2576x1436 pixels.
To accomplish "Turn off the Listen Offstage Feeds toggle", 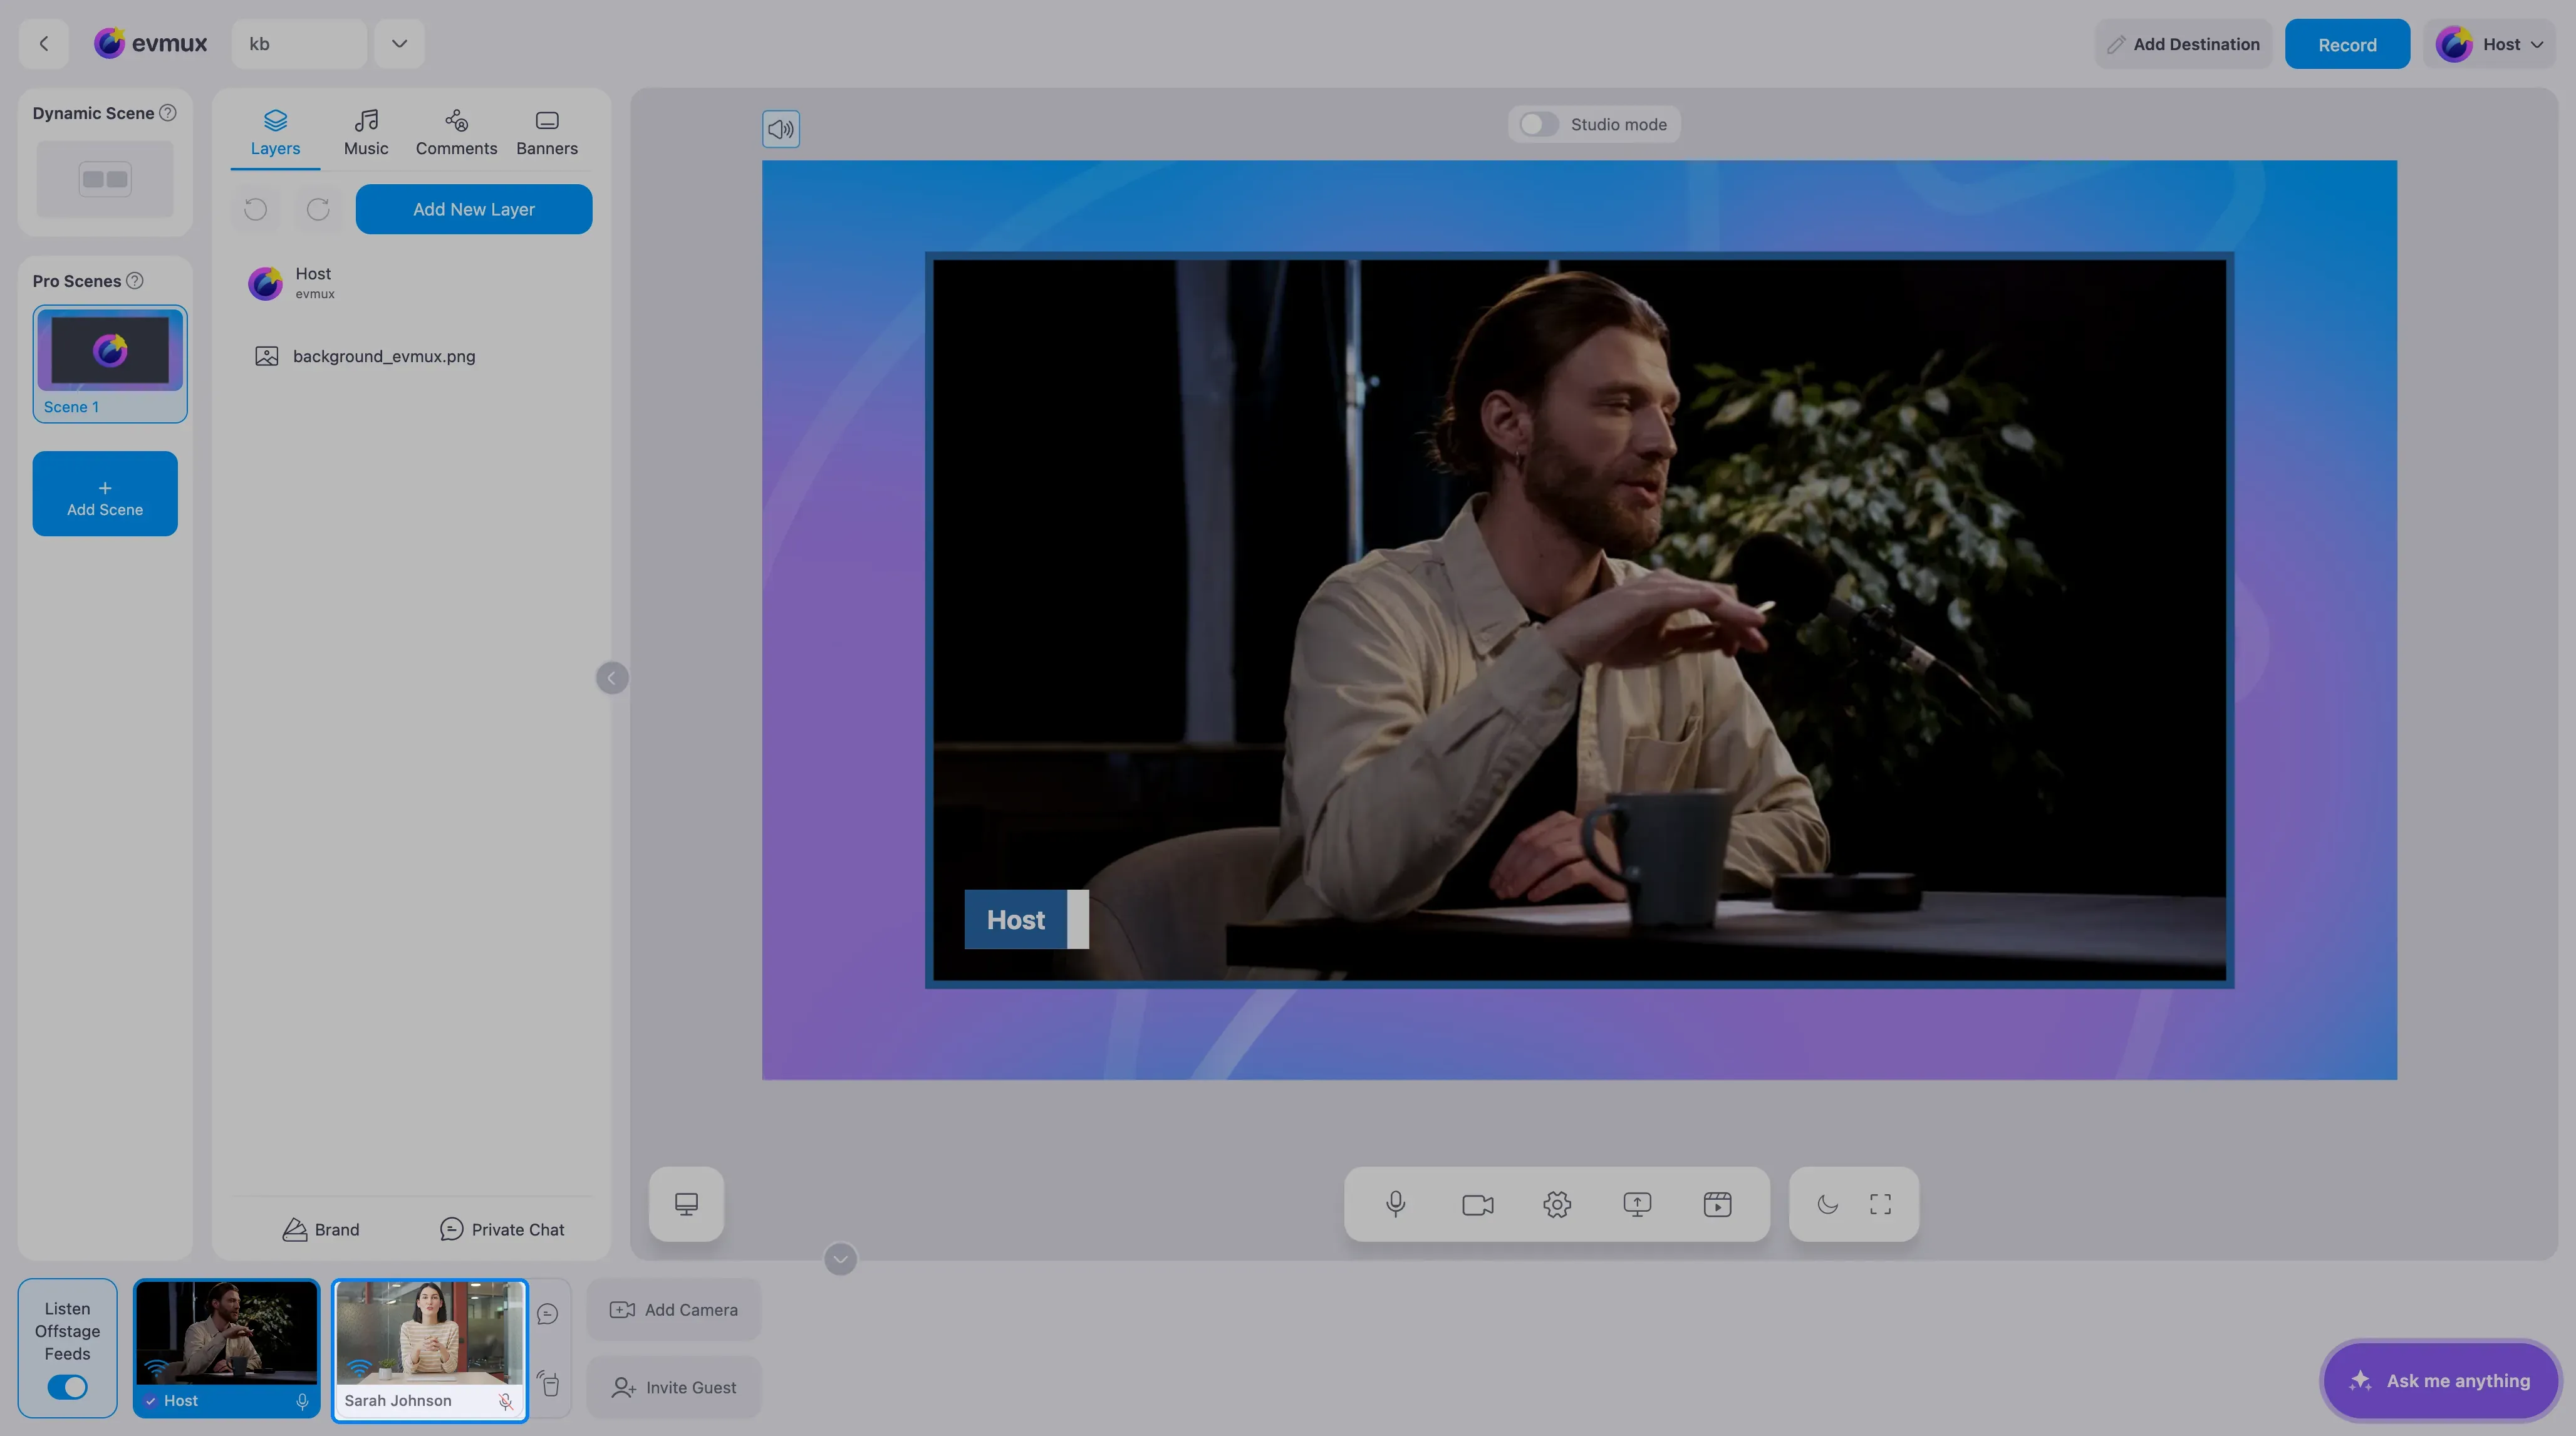I will (68, 1387).
